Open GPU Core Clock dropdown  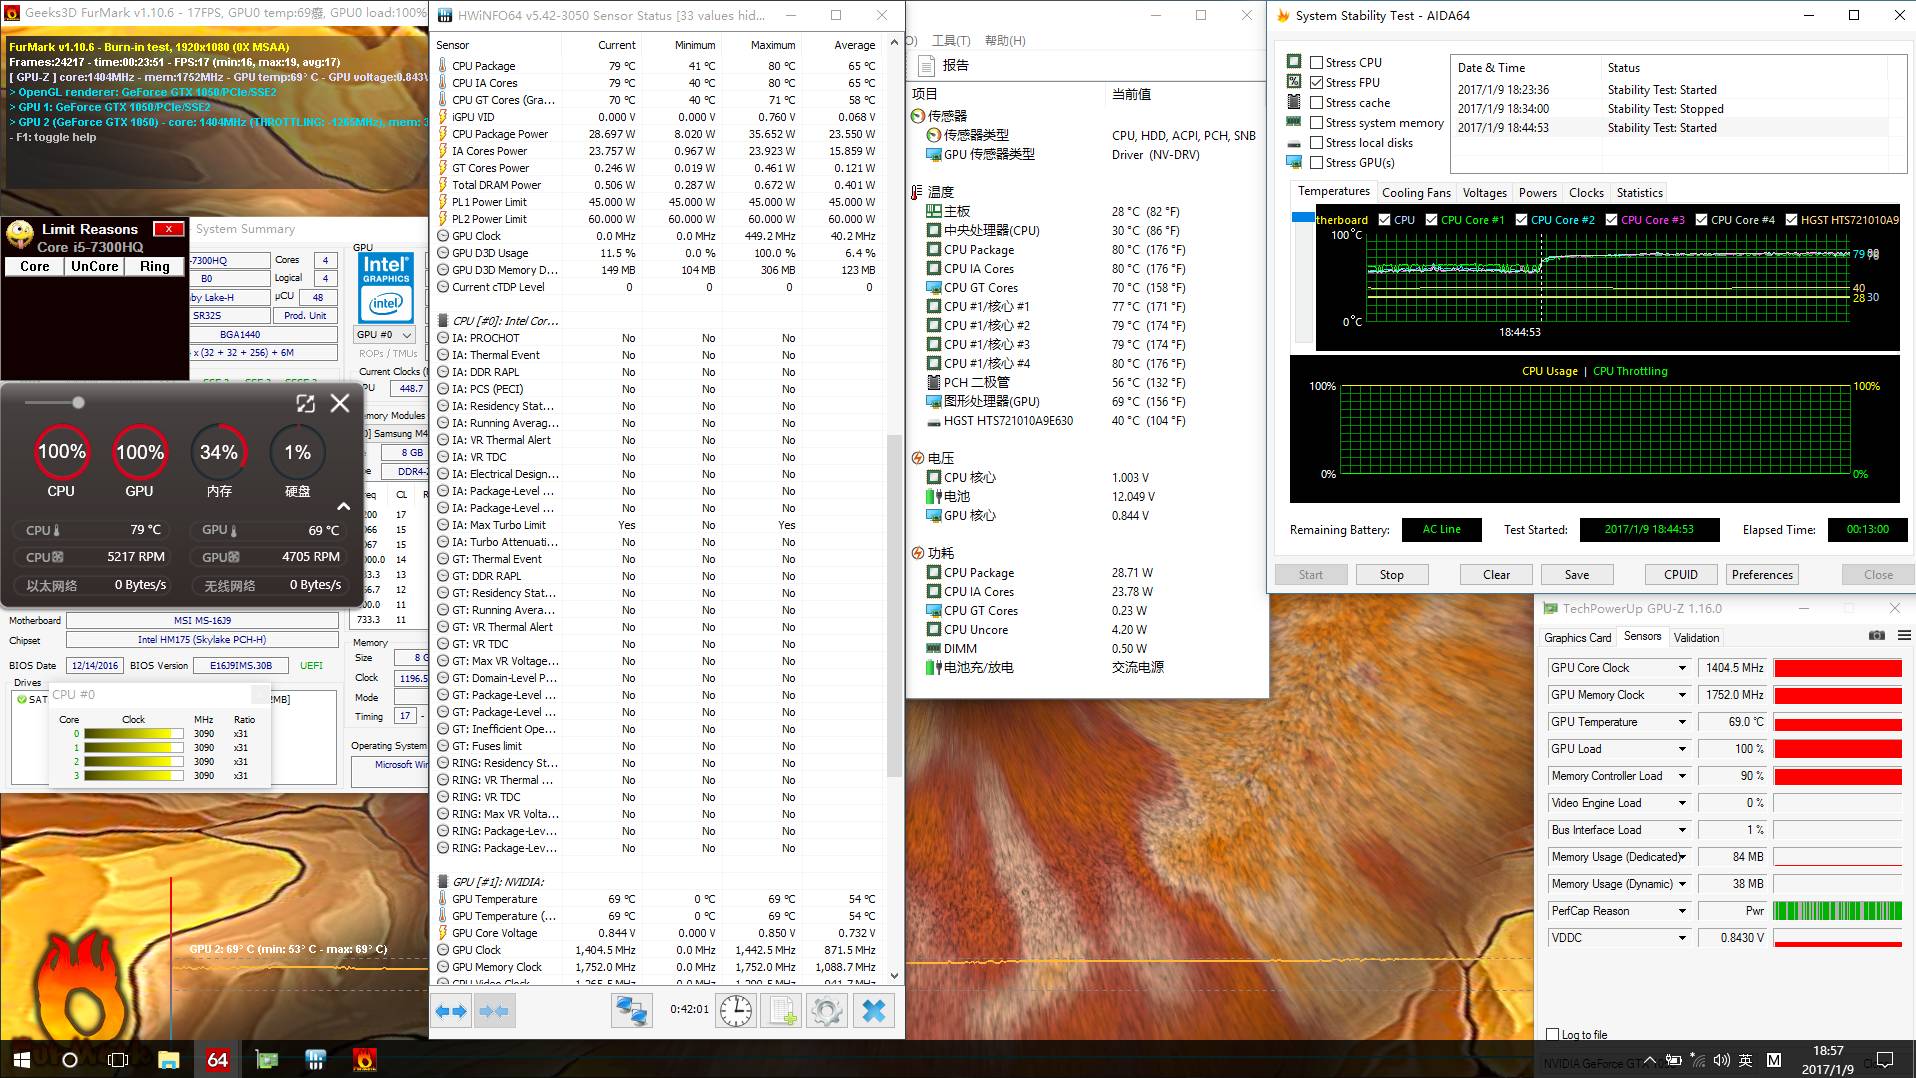1682,668
